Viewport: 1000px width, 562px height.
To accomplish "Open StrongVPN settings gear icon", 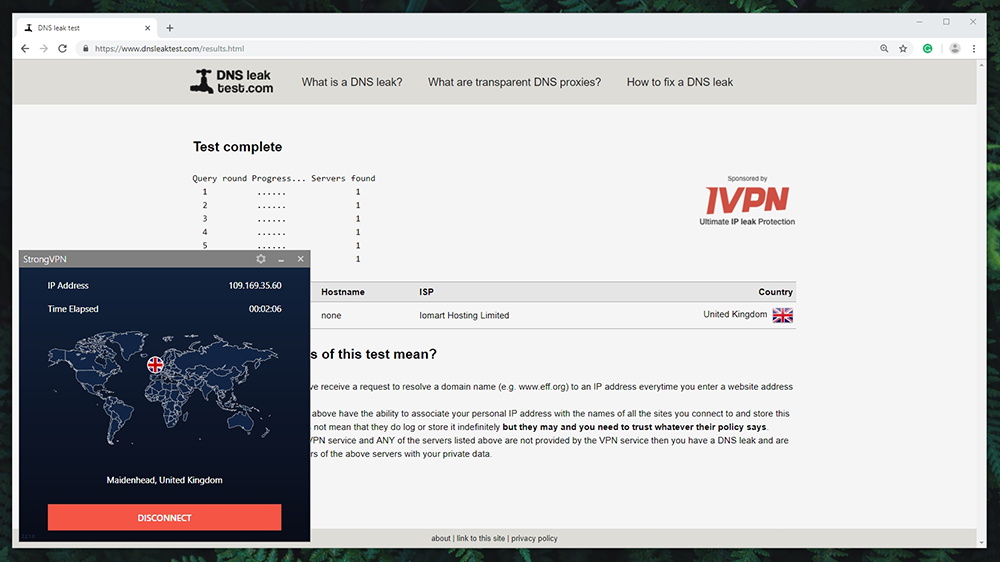I will click(261, 259).
